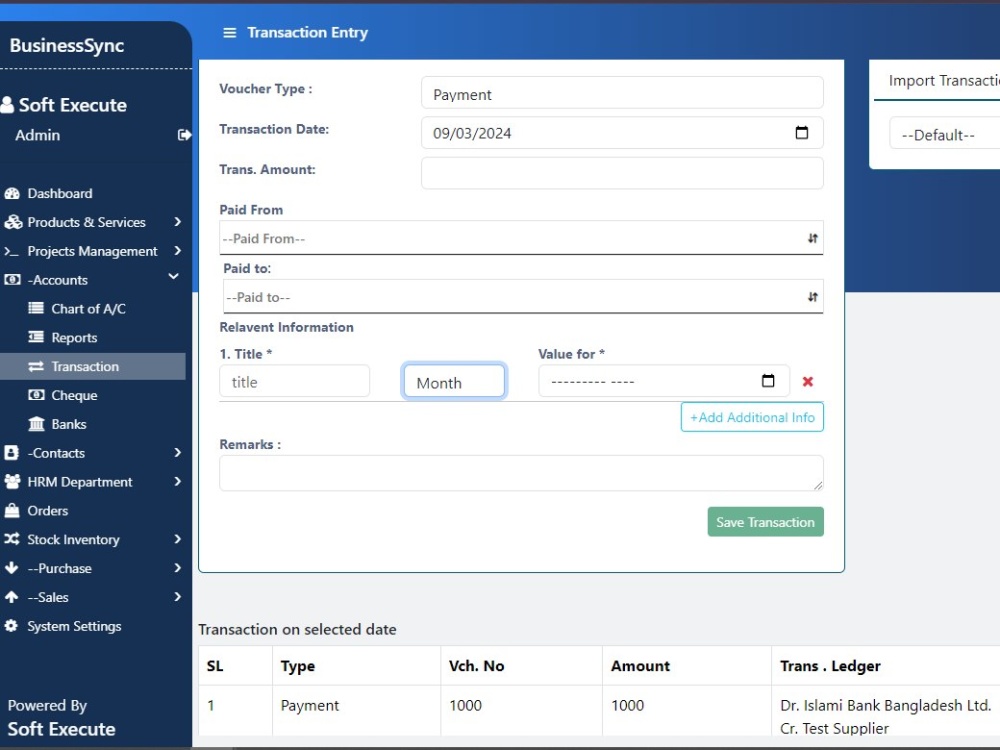Viewport: 1000px width, 750px height.
Task: Open the Transaction Date calendar picker icon
Action: (x=802, y=133)
